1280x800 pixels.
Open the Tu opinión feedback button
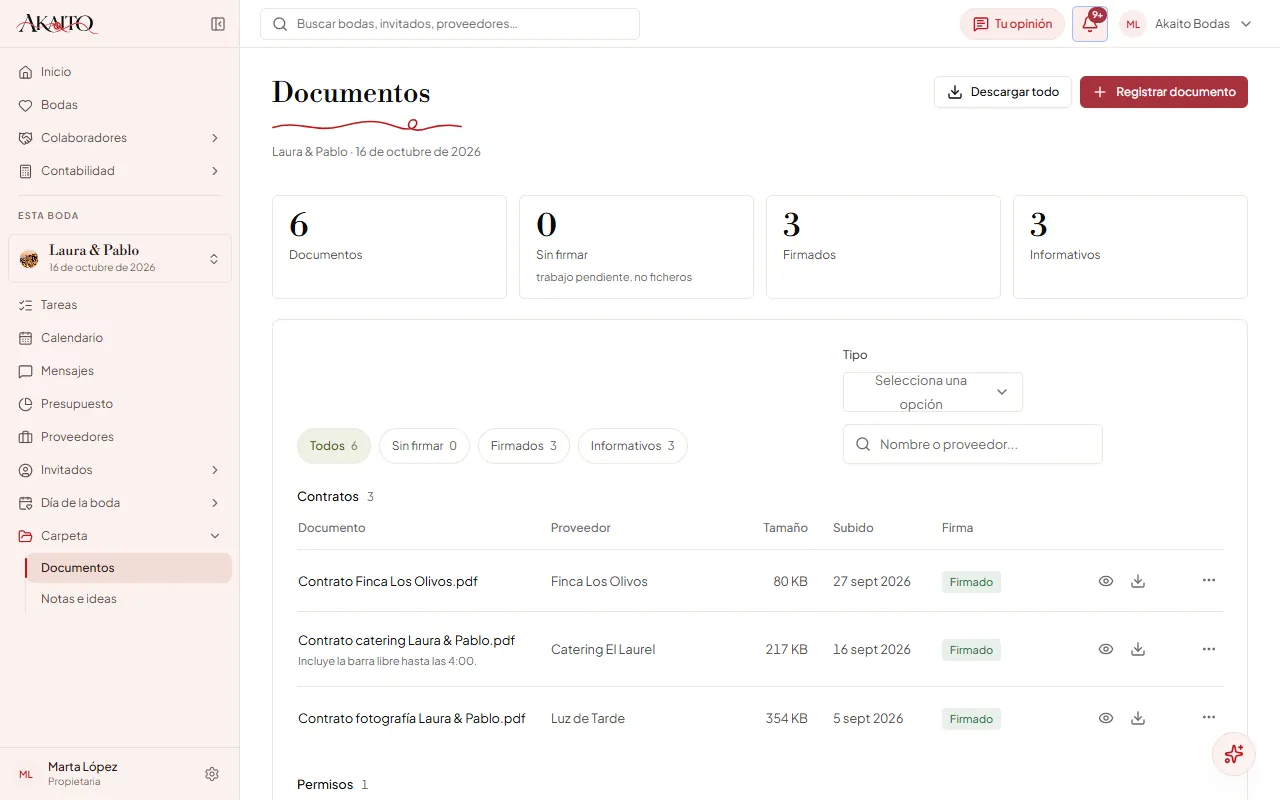coord(1012,24)
